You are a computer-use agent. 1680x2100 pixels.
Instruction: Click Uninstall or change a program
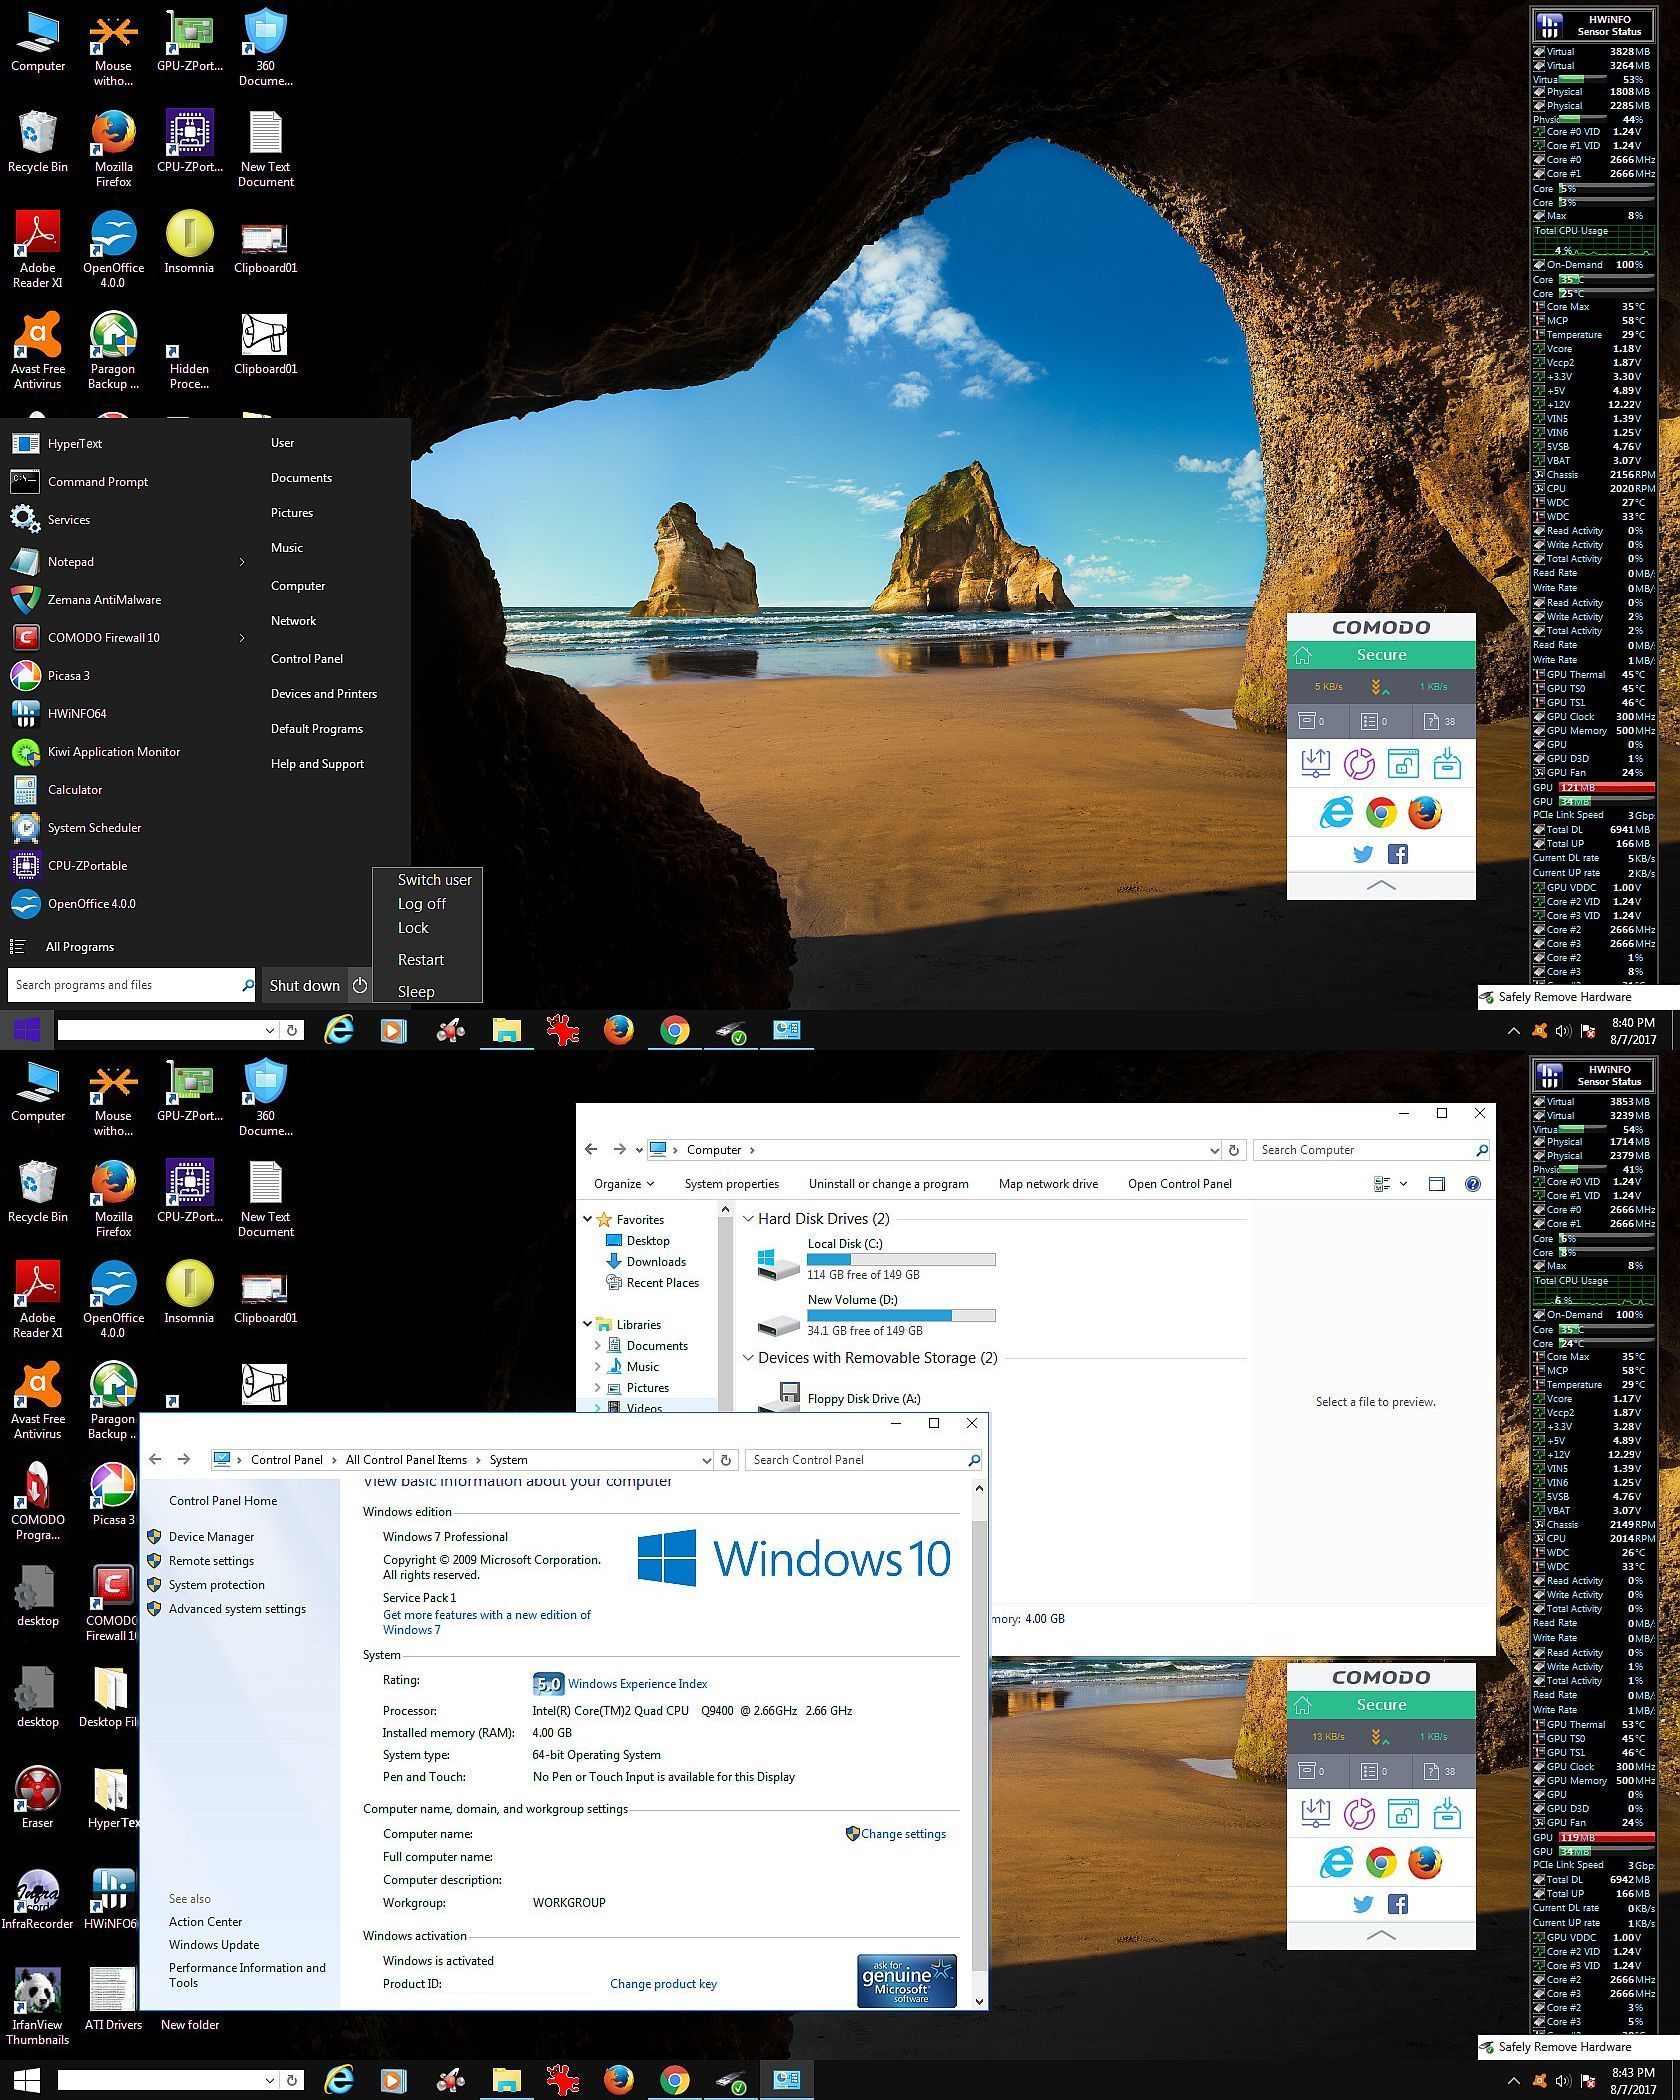[x=889, y=1184]
